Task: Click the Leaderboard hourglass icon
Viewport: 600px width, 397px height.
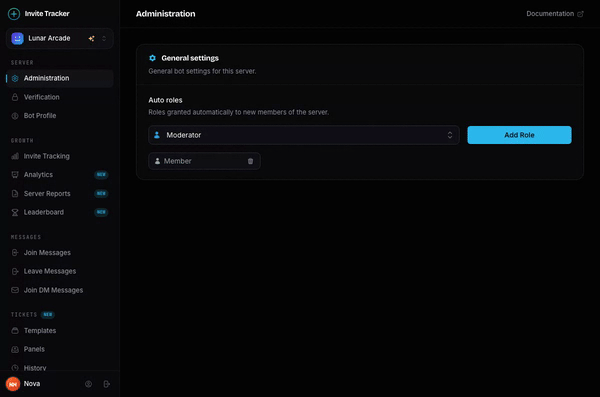Action: point(15,212)
